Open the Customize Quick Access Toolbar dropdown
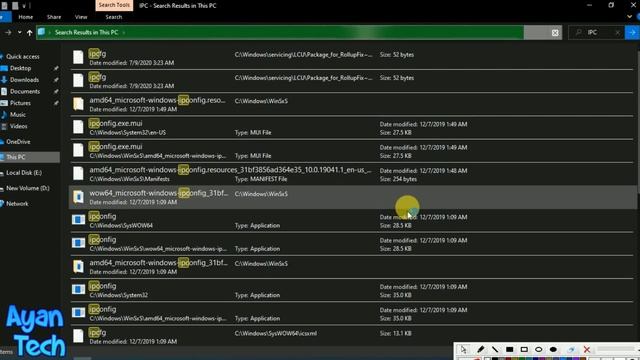 [x=25, y=6]
